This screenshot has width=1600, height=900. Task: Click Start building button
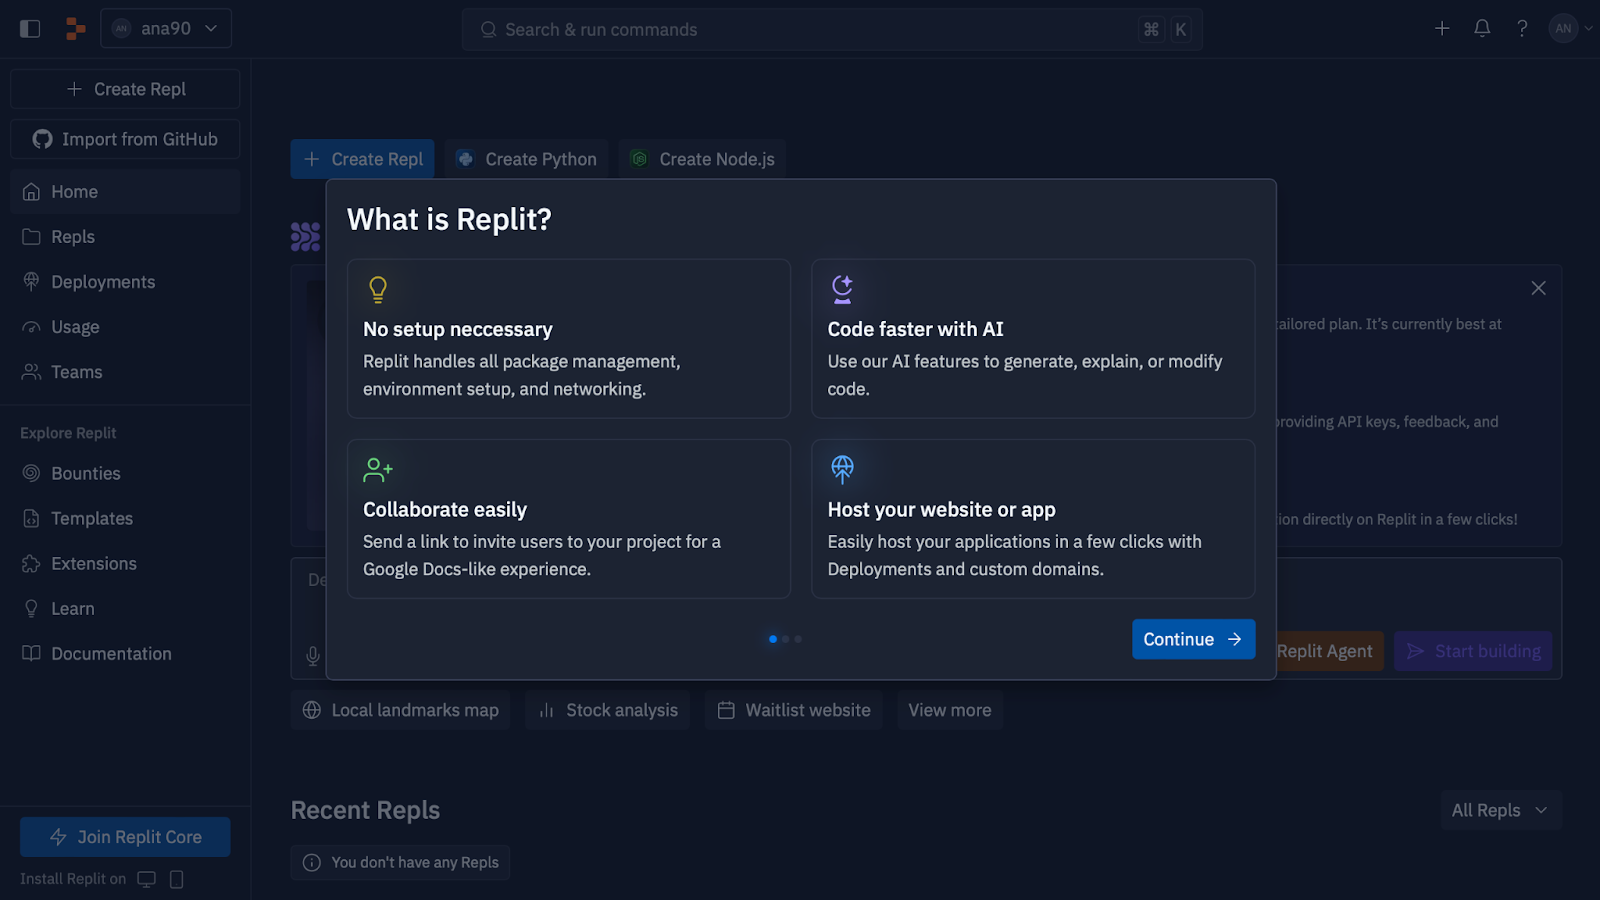(x=1473, y=651)
